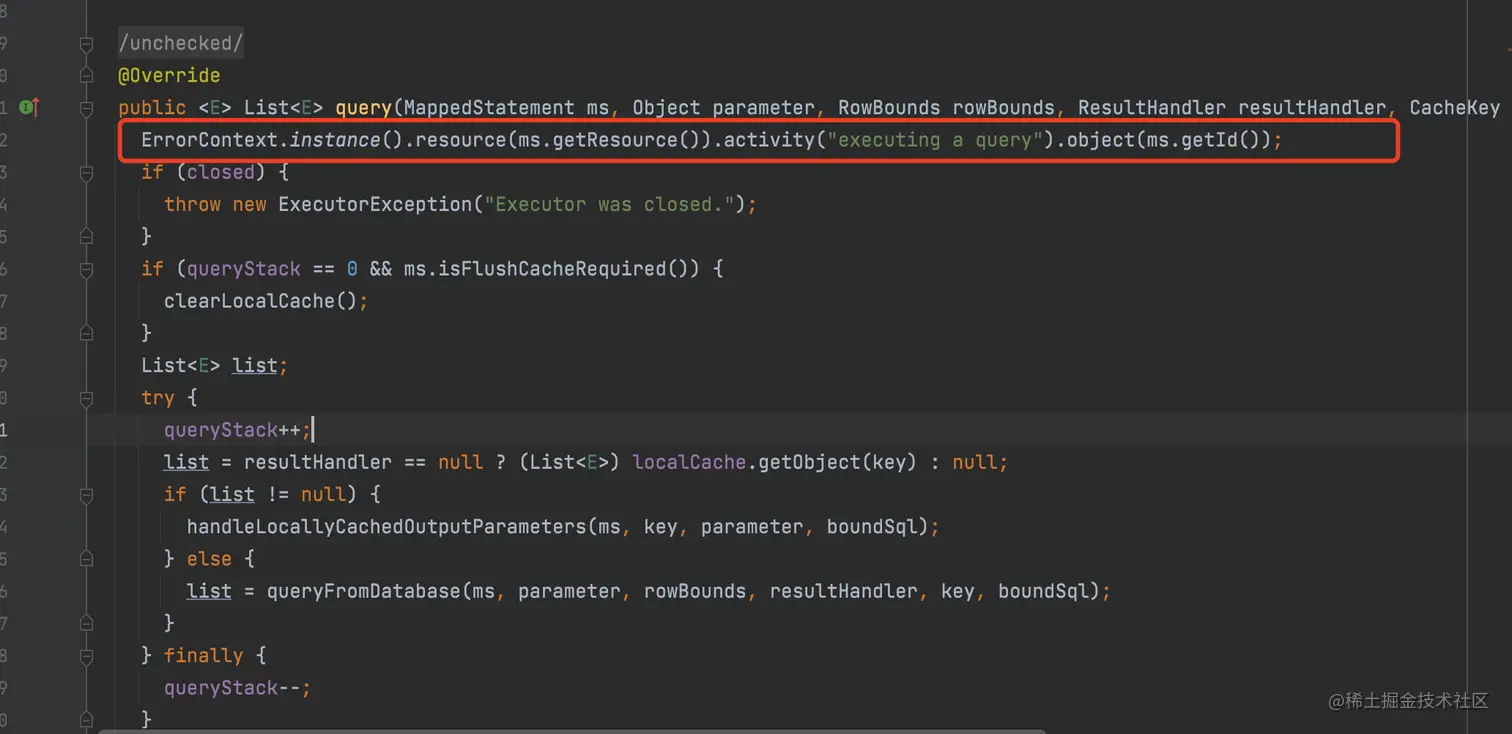Click 'ExecutorException' class reference
Screen dimensions: 1512x734
(375, 204)
